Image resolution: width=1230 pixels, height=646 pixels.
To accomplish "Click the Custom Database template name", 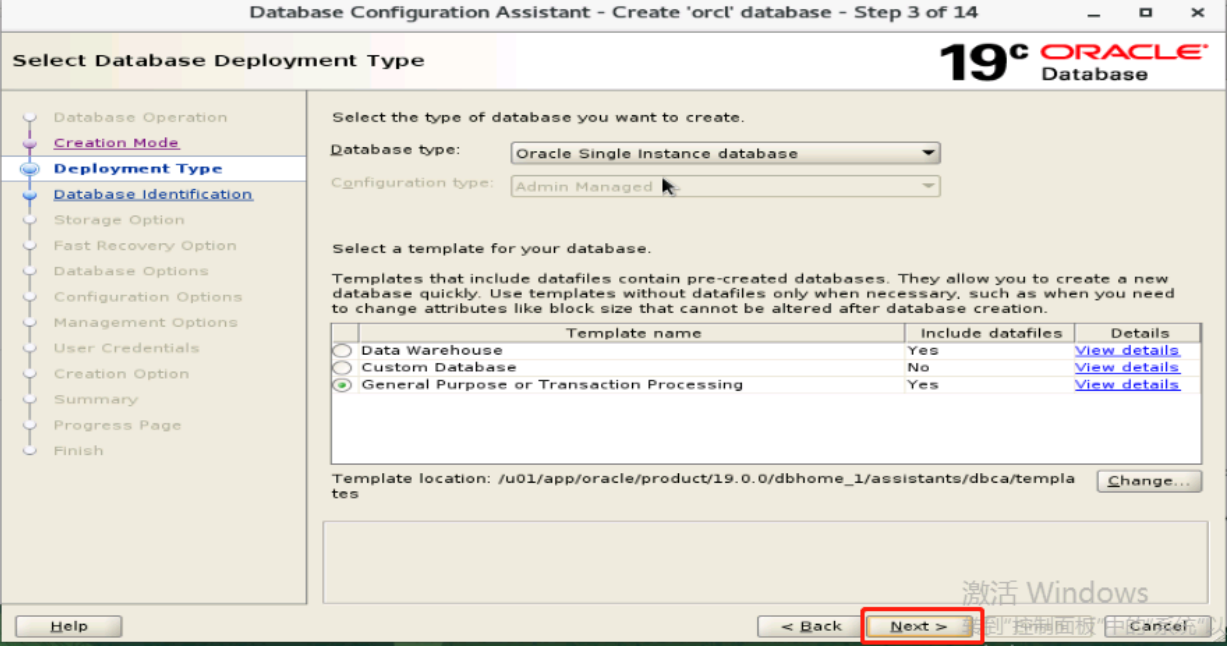I will pos(439,368).
